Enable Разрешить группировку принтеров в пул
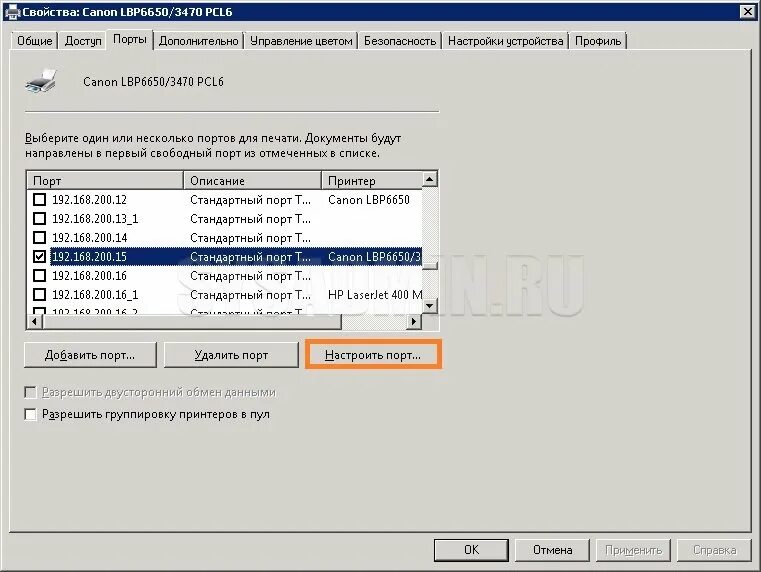The height and width of the screenshot is (572, 761). (30, 414)
